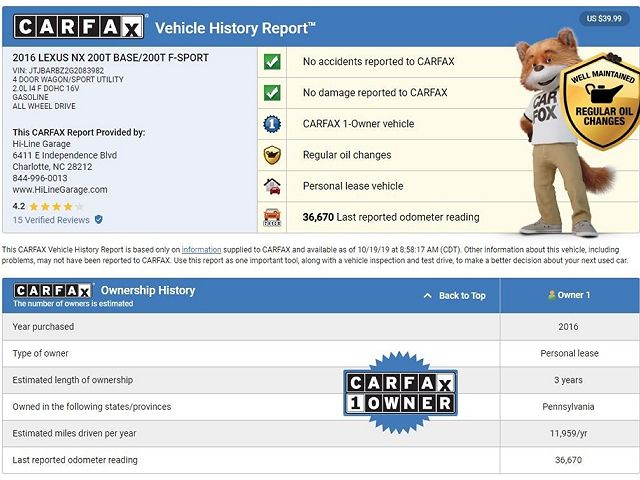Viewport: 640px width, 480px height.
Task: Click the CARFAX 1-Owner blue ribbon icon
Action: coord(271,124)
